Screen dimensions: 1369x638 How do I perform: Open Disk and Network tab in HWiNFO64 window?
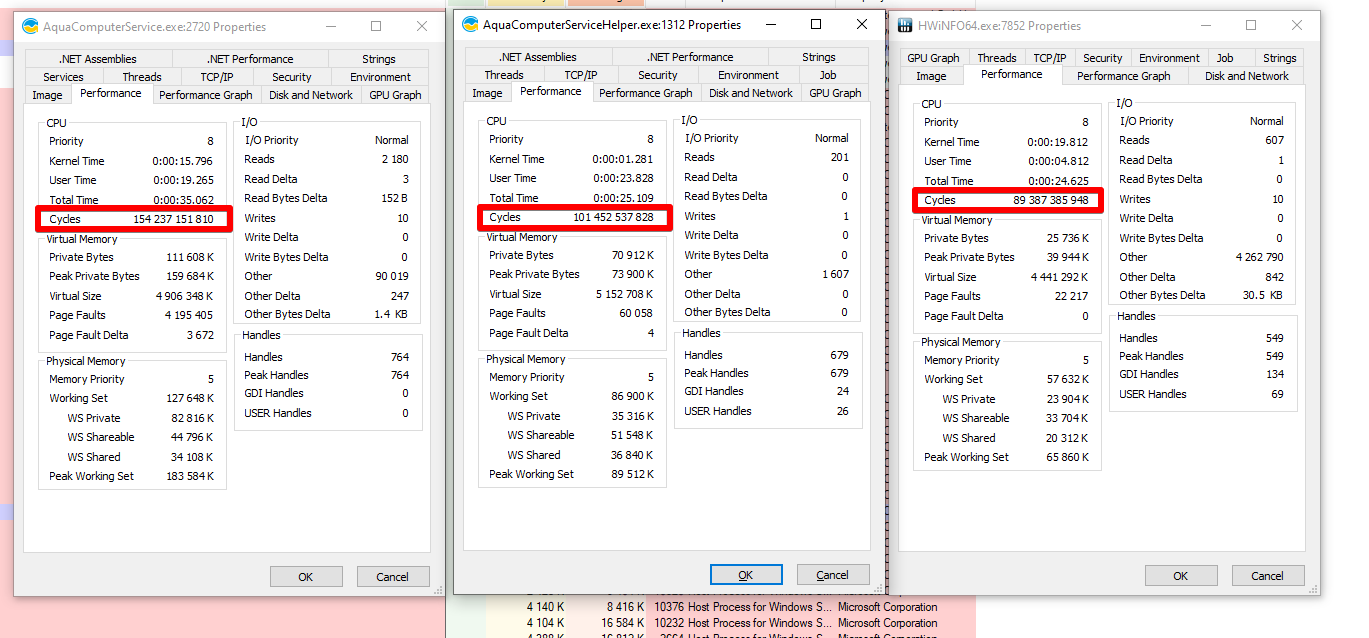coord(1247,76)
